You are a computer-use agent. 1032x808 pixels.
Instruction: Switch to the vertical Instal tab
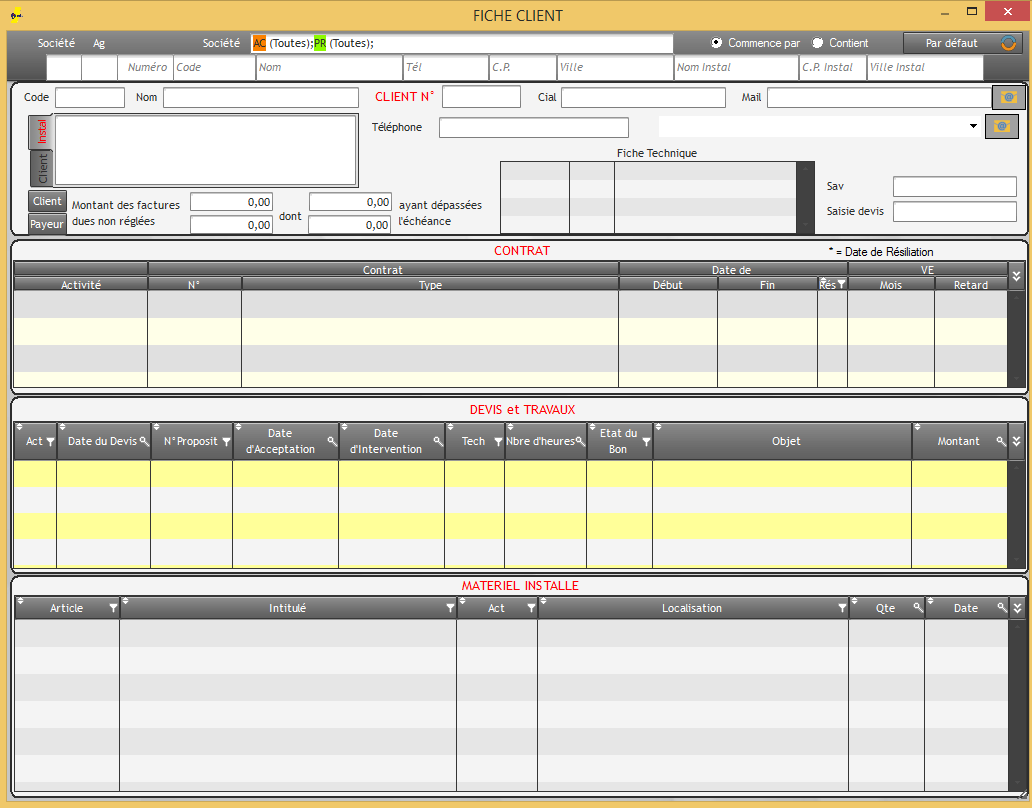tap(42, 132)
